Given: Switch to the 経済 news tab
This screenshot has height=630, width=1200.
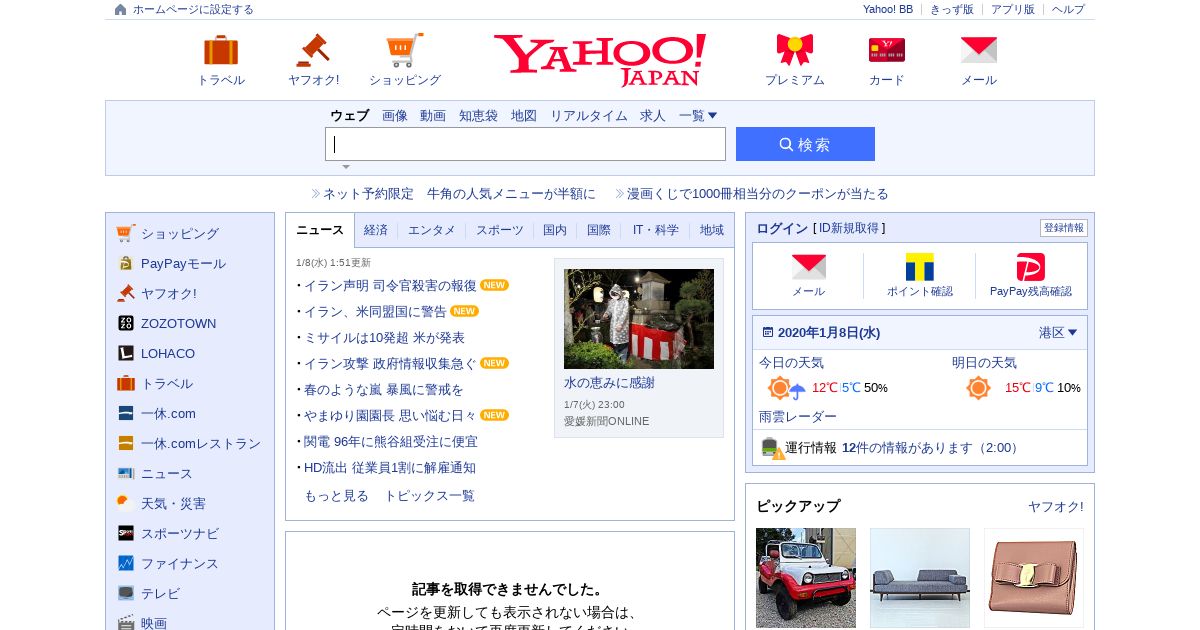Looking at the screenshot, I should pos(376,230).
